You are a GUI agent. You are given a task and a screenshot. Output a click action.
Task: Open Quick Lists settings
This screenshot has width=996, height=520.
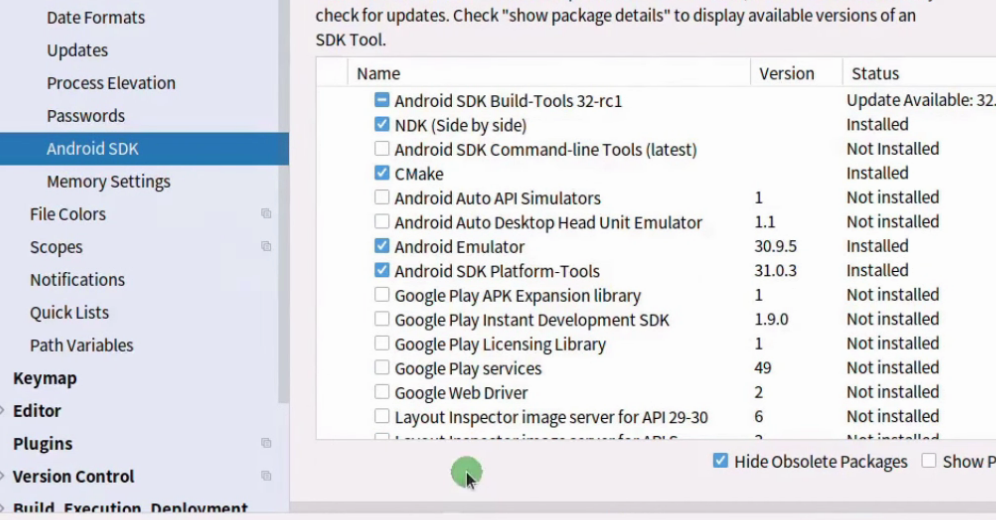tap(69, 313)
